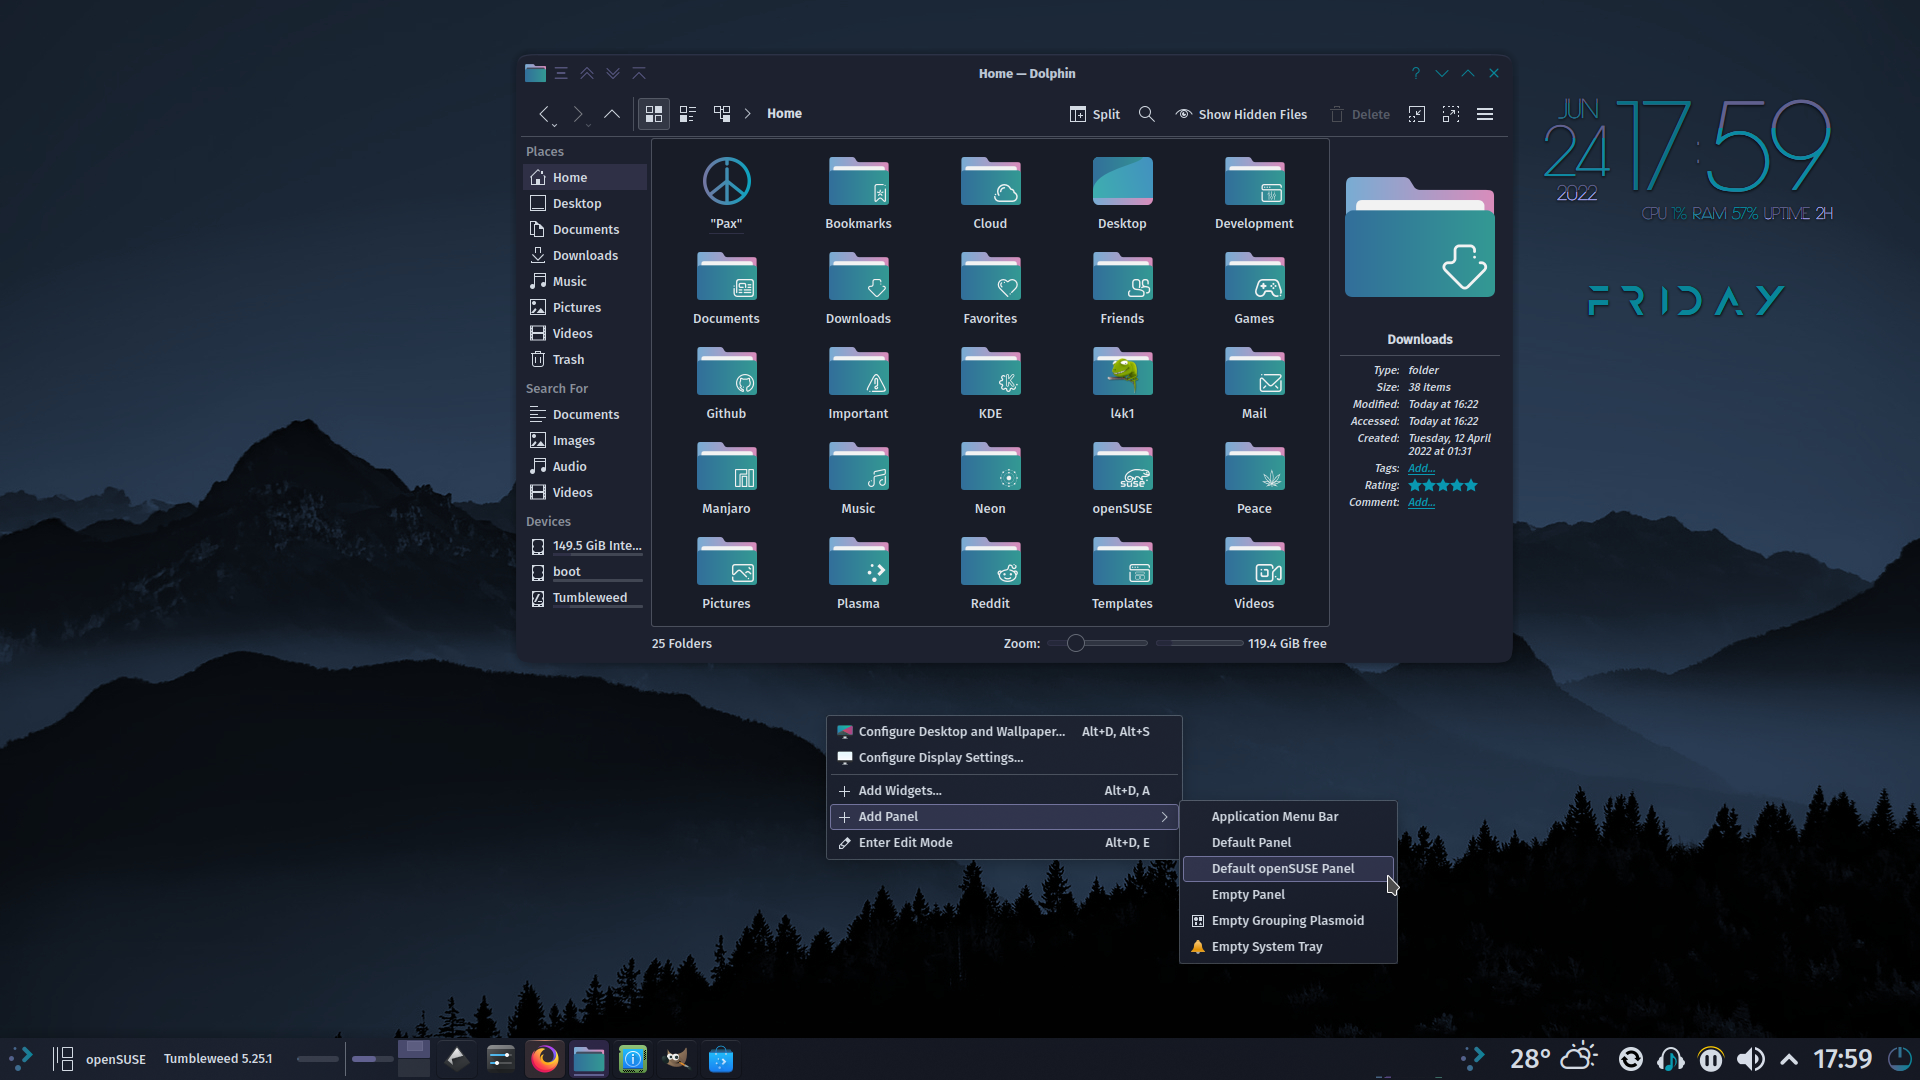1920x1080 pixels.
Task: Click the system settings sliders taskbar icon
Action: click(x=501, y=1058)
